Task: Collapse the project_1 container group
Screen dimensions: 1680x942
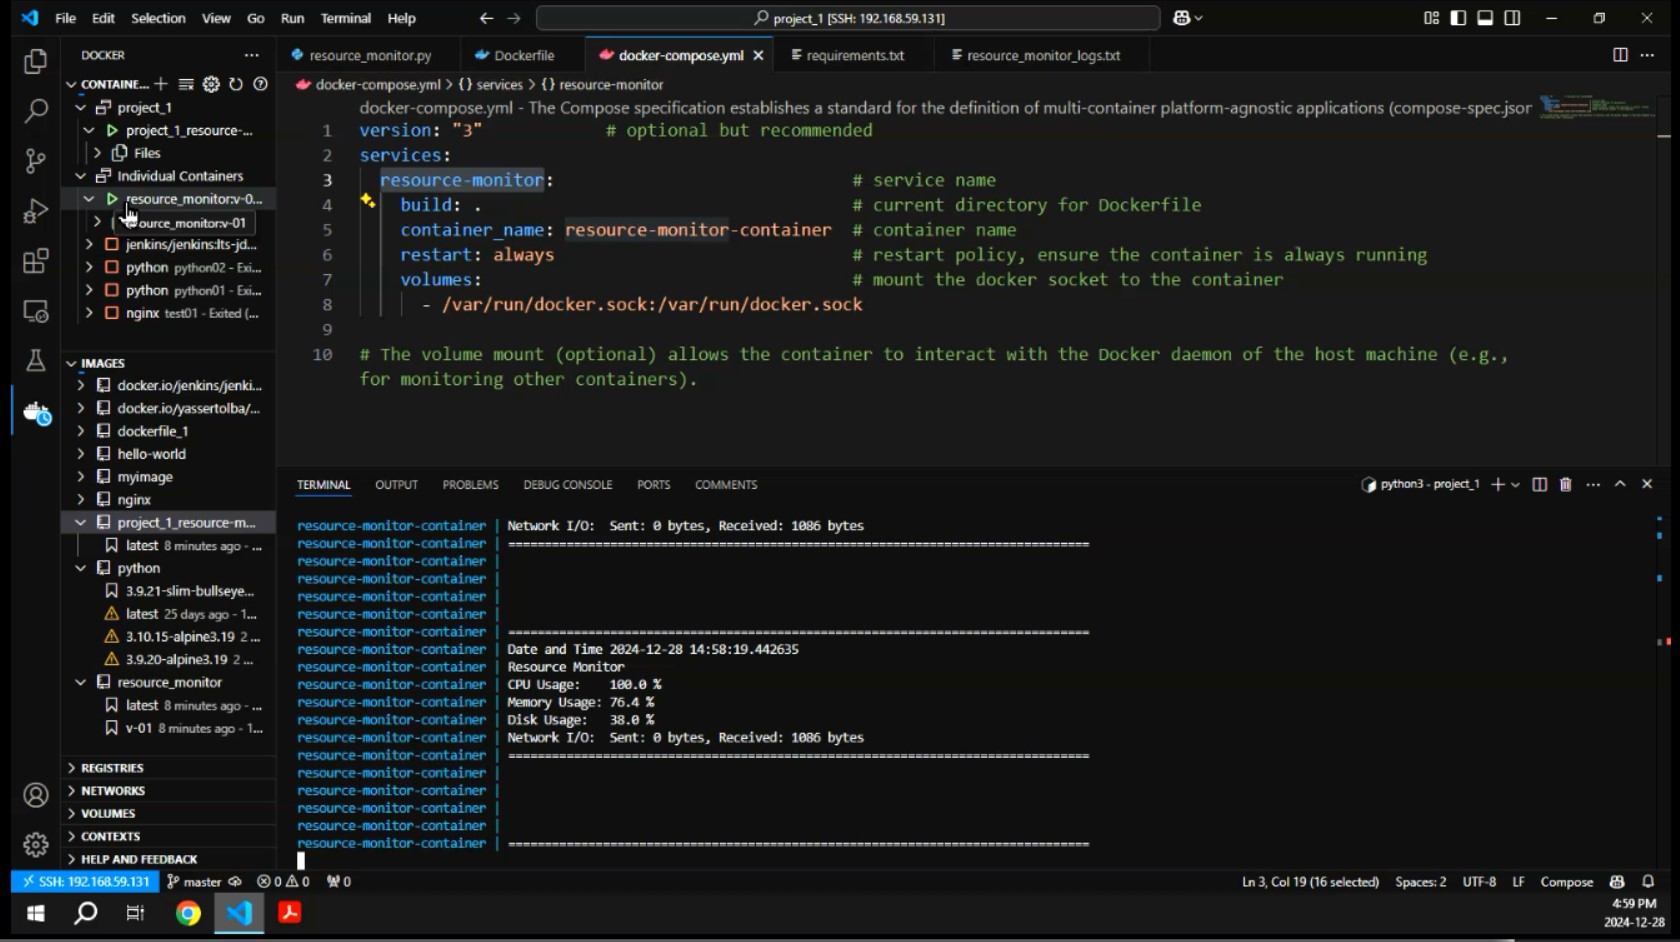Action: (81, 107)
